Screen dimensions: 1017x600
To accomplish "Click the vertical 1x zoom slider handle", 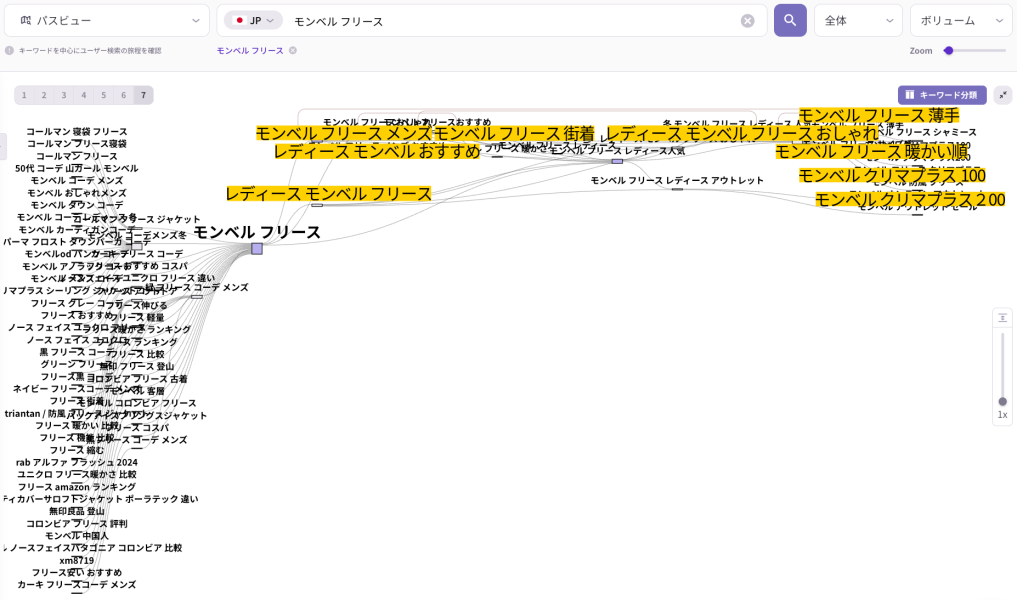I will coord(1002,401).
